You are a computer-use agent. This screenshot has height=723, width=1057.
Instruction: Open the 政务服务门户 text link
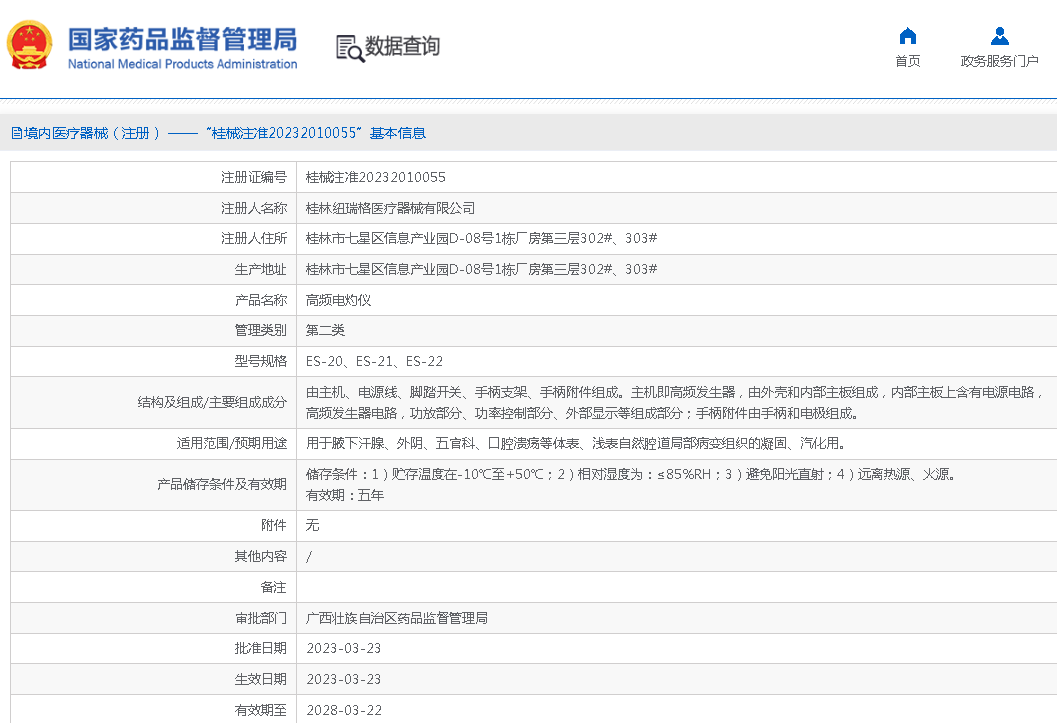click(x=999, y=61)
